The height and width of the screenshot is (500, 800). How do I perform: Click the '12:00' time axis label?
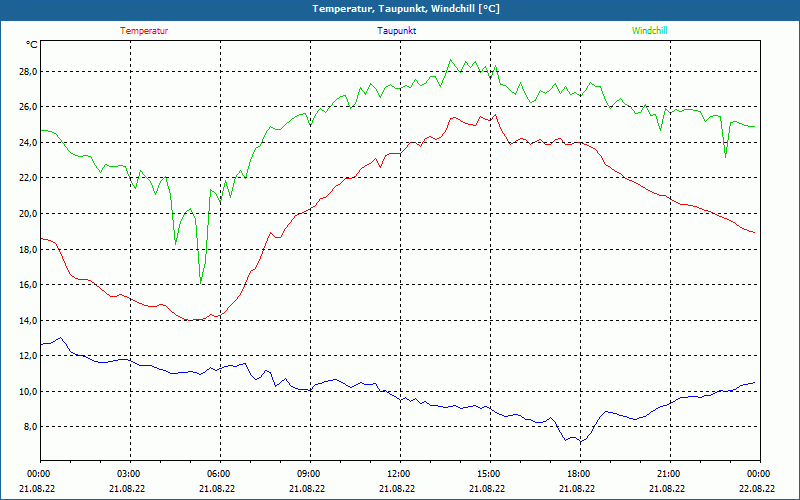397,474
